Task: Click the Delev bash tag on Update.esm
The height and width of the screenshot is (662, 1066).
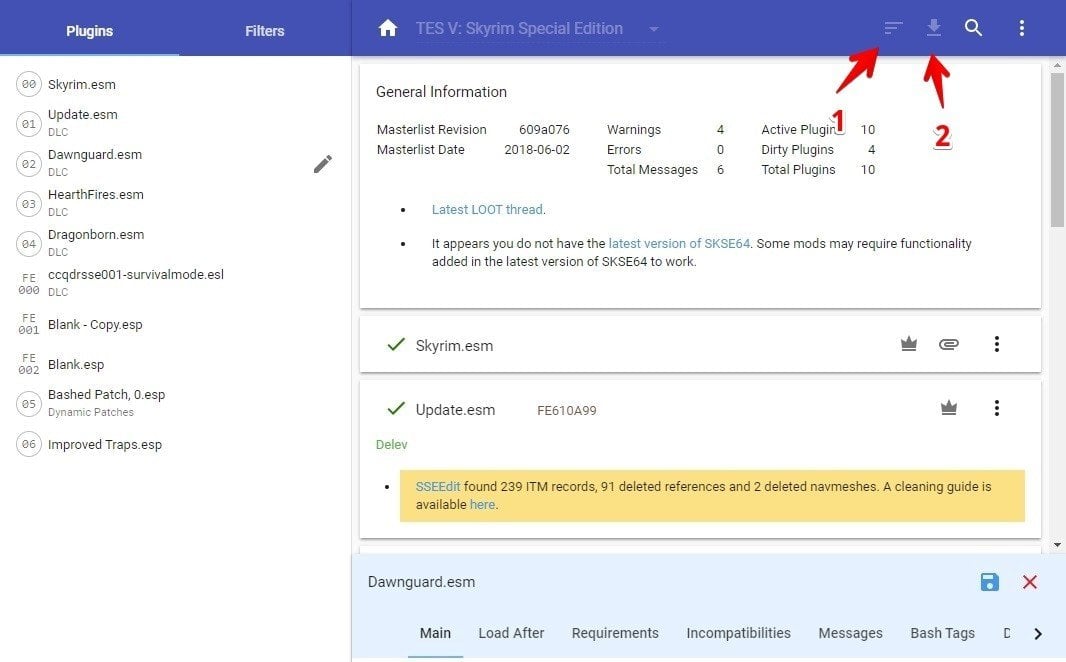Action: pos(392,445)
